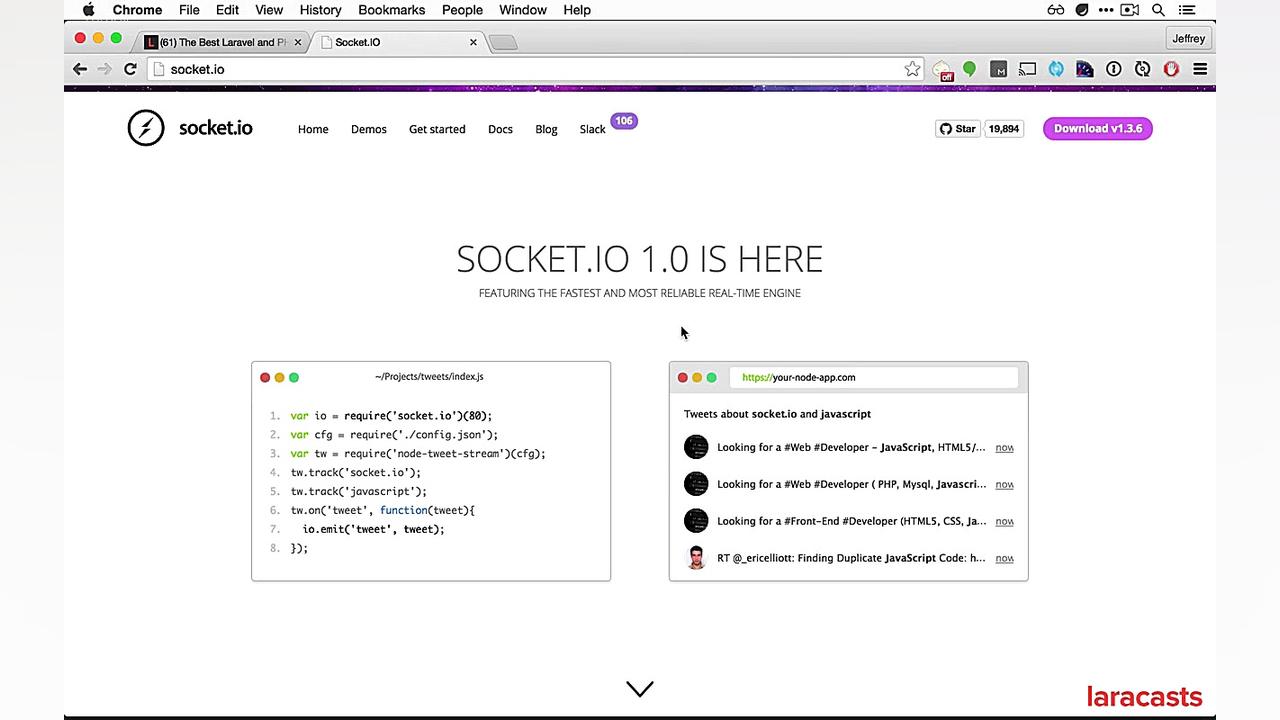This screenshot has width=1280, height=720.
Task: Open macOS Spotlight search icon
Action: [x=1158, y=10]
